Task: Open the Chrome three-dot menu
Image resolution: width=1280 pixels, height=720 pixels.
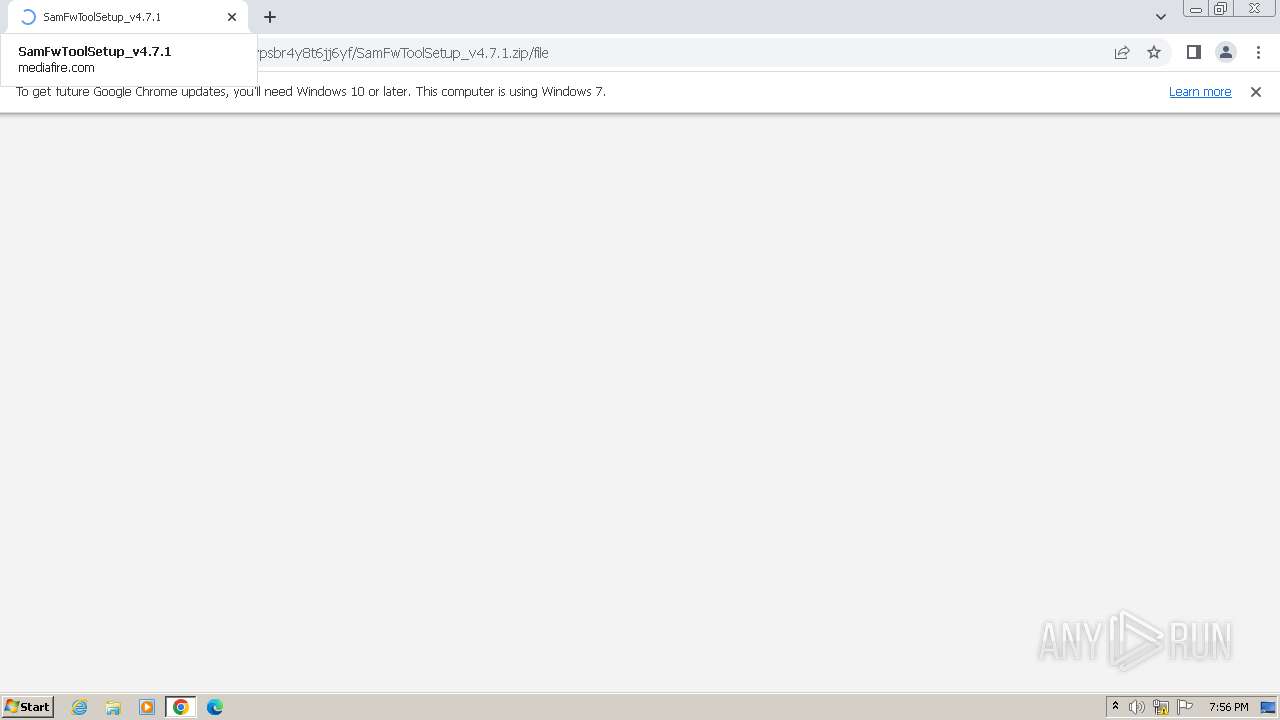Action: tap(1259, 53)
